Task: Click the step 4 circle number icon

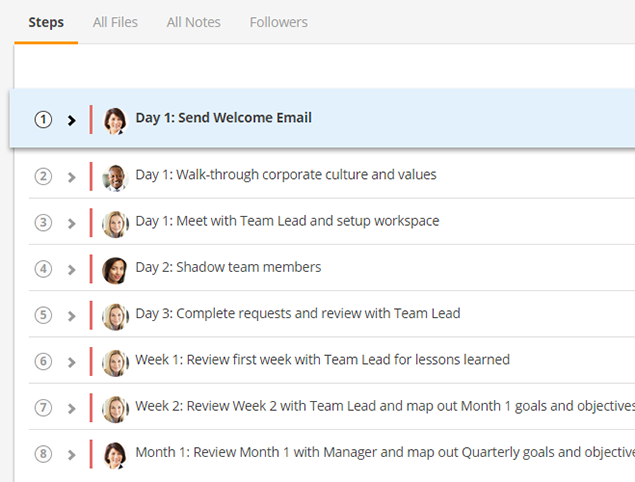Action: [43, 269]
